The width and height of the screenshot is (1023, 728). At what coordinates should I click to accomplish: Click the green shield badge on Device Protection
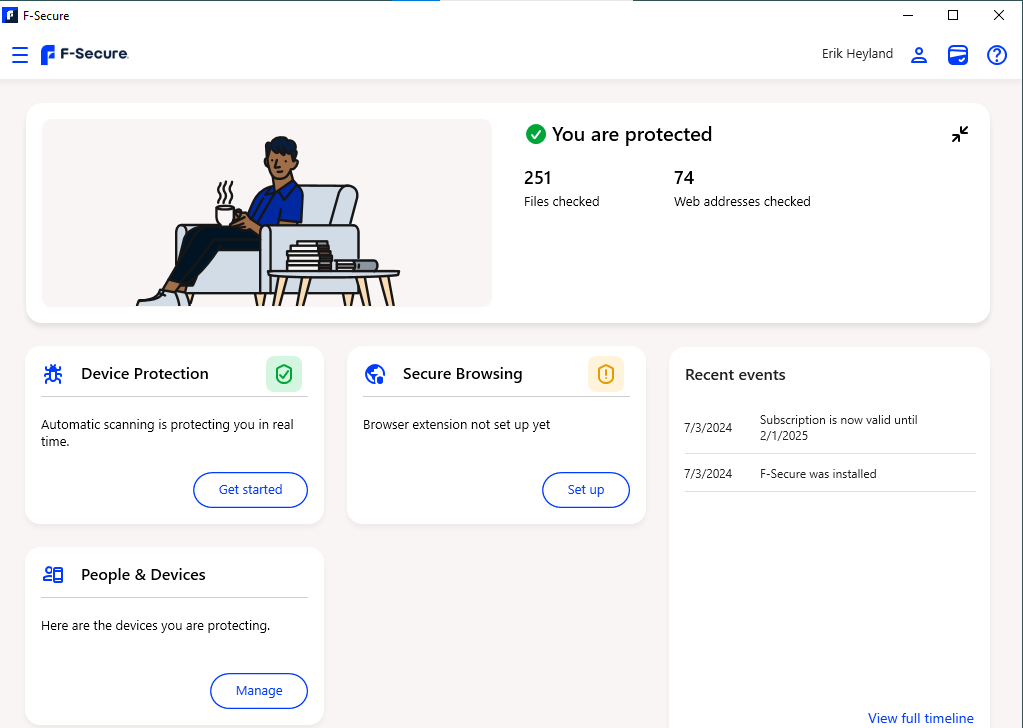(284, 373)
